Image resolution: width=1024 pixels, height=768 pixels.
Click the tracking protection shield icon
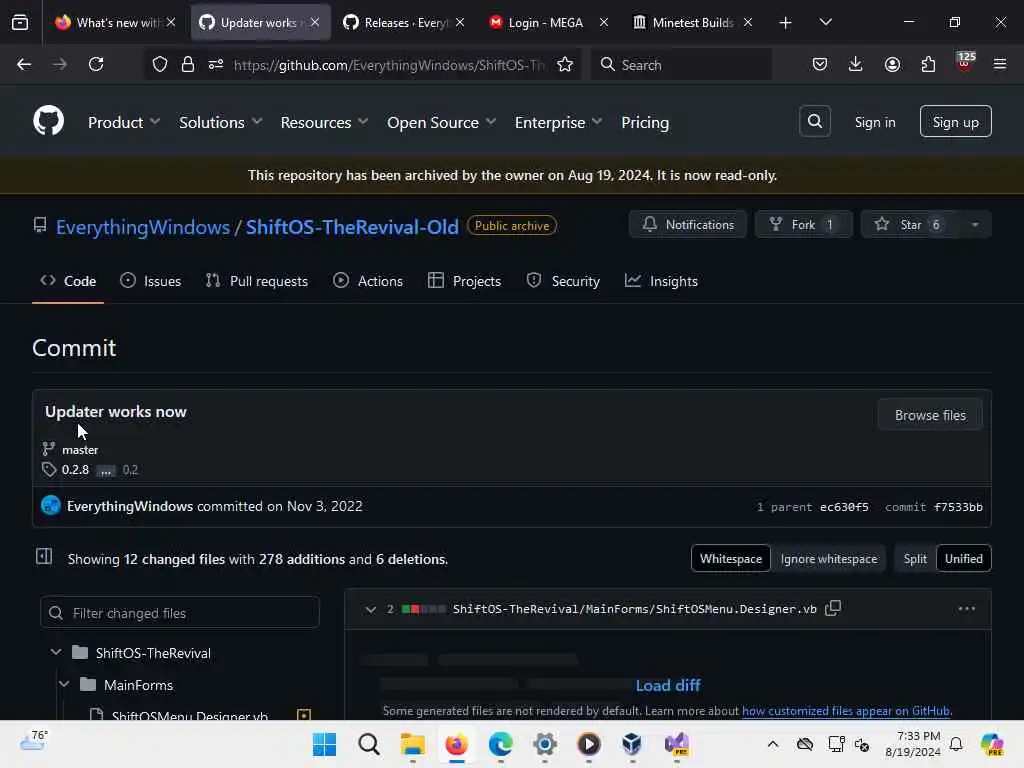click(x=160, y=64)
